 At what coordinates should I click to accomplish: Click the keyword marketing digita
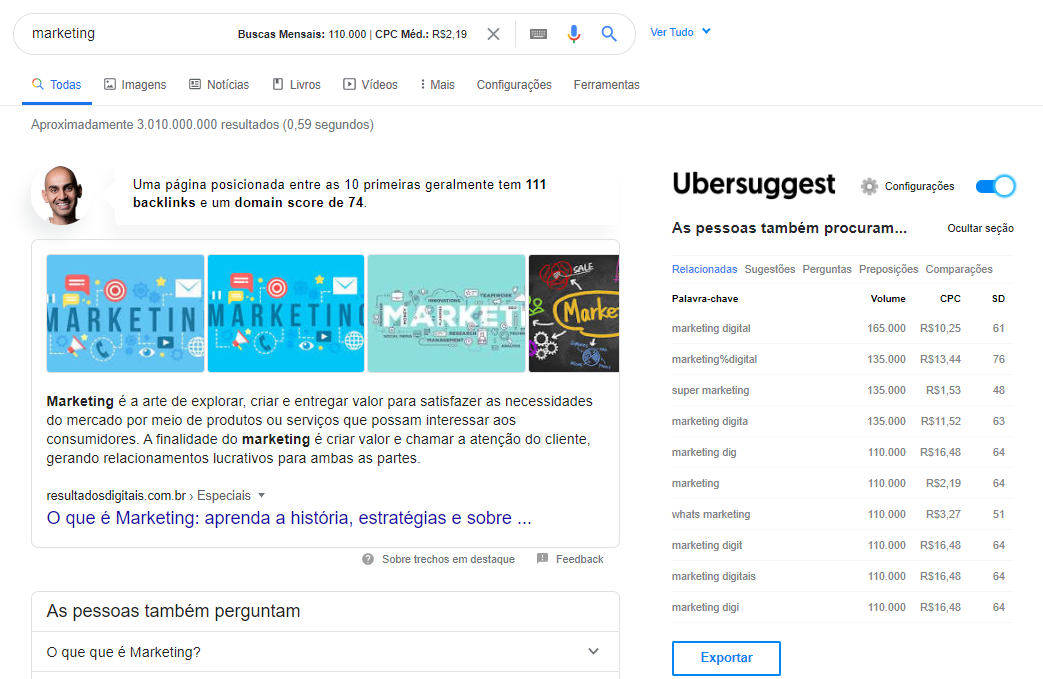(710, 421)
